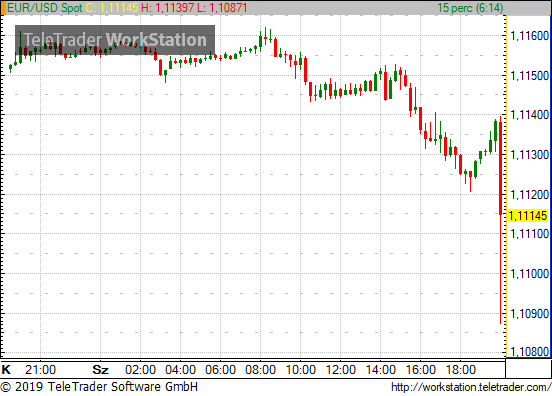The width and height of the screenshot is (552, 396).
Task: Click the K day marker on time axis
Action: coord(6,370)
